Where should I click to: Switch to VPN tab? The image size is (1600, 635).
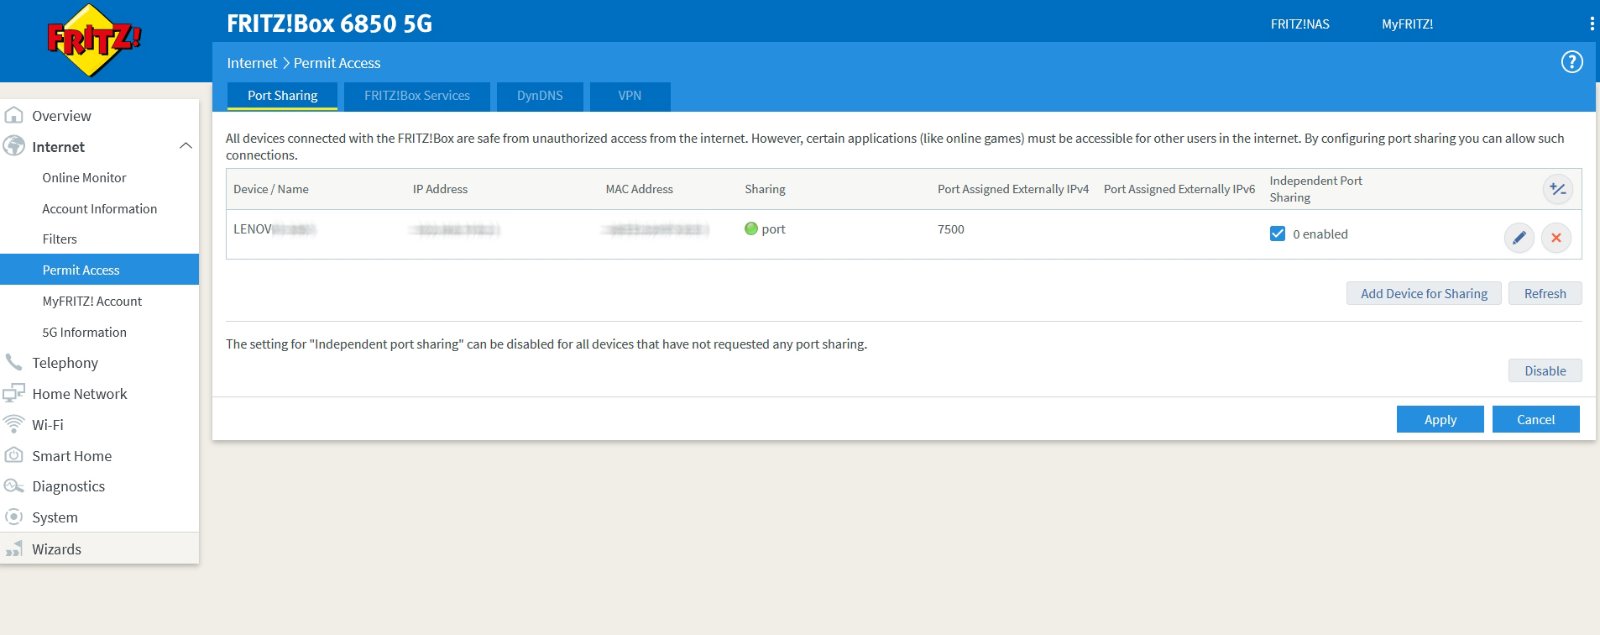[630, 96]
